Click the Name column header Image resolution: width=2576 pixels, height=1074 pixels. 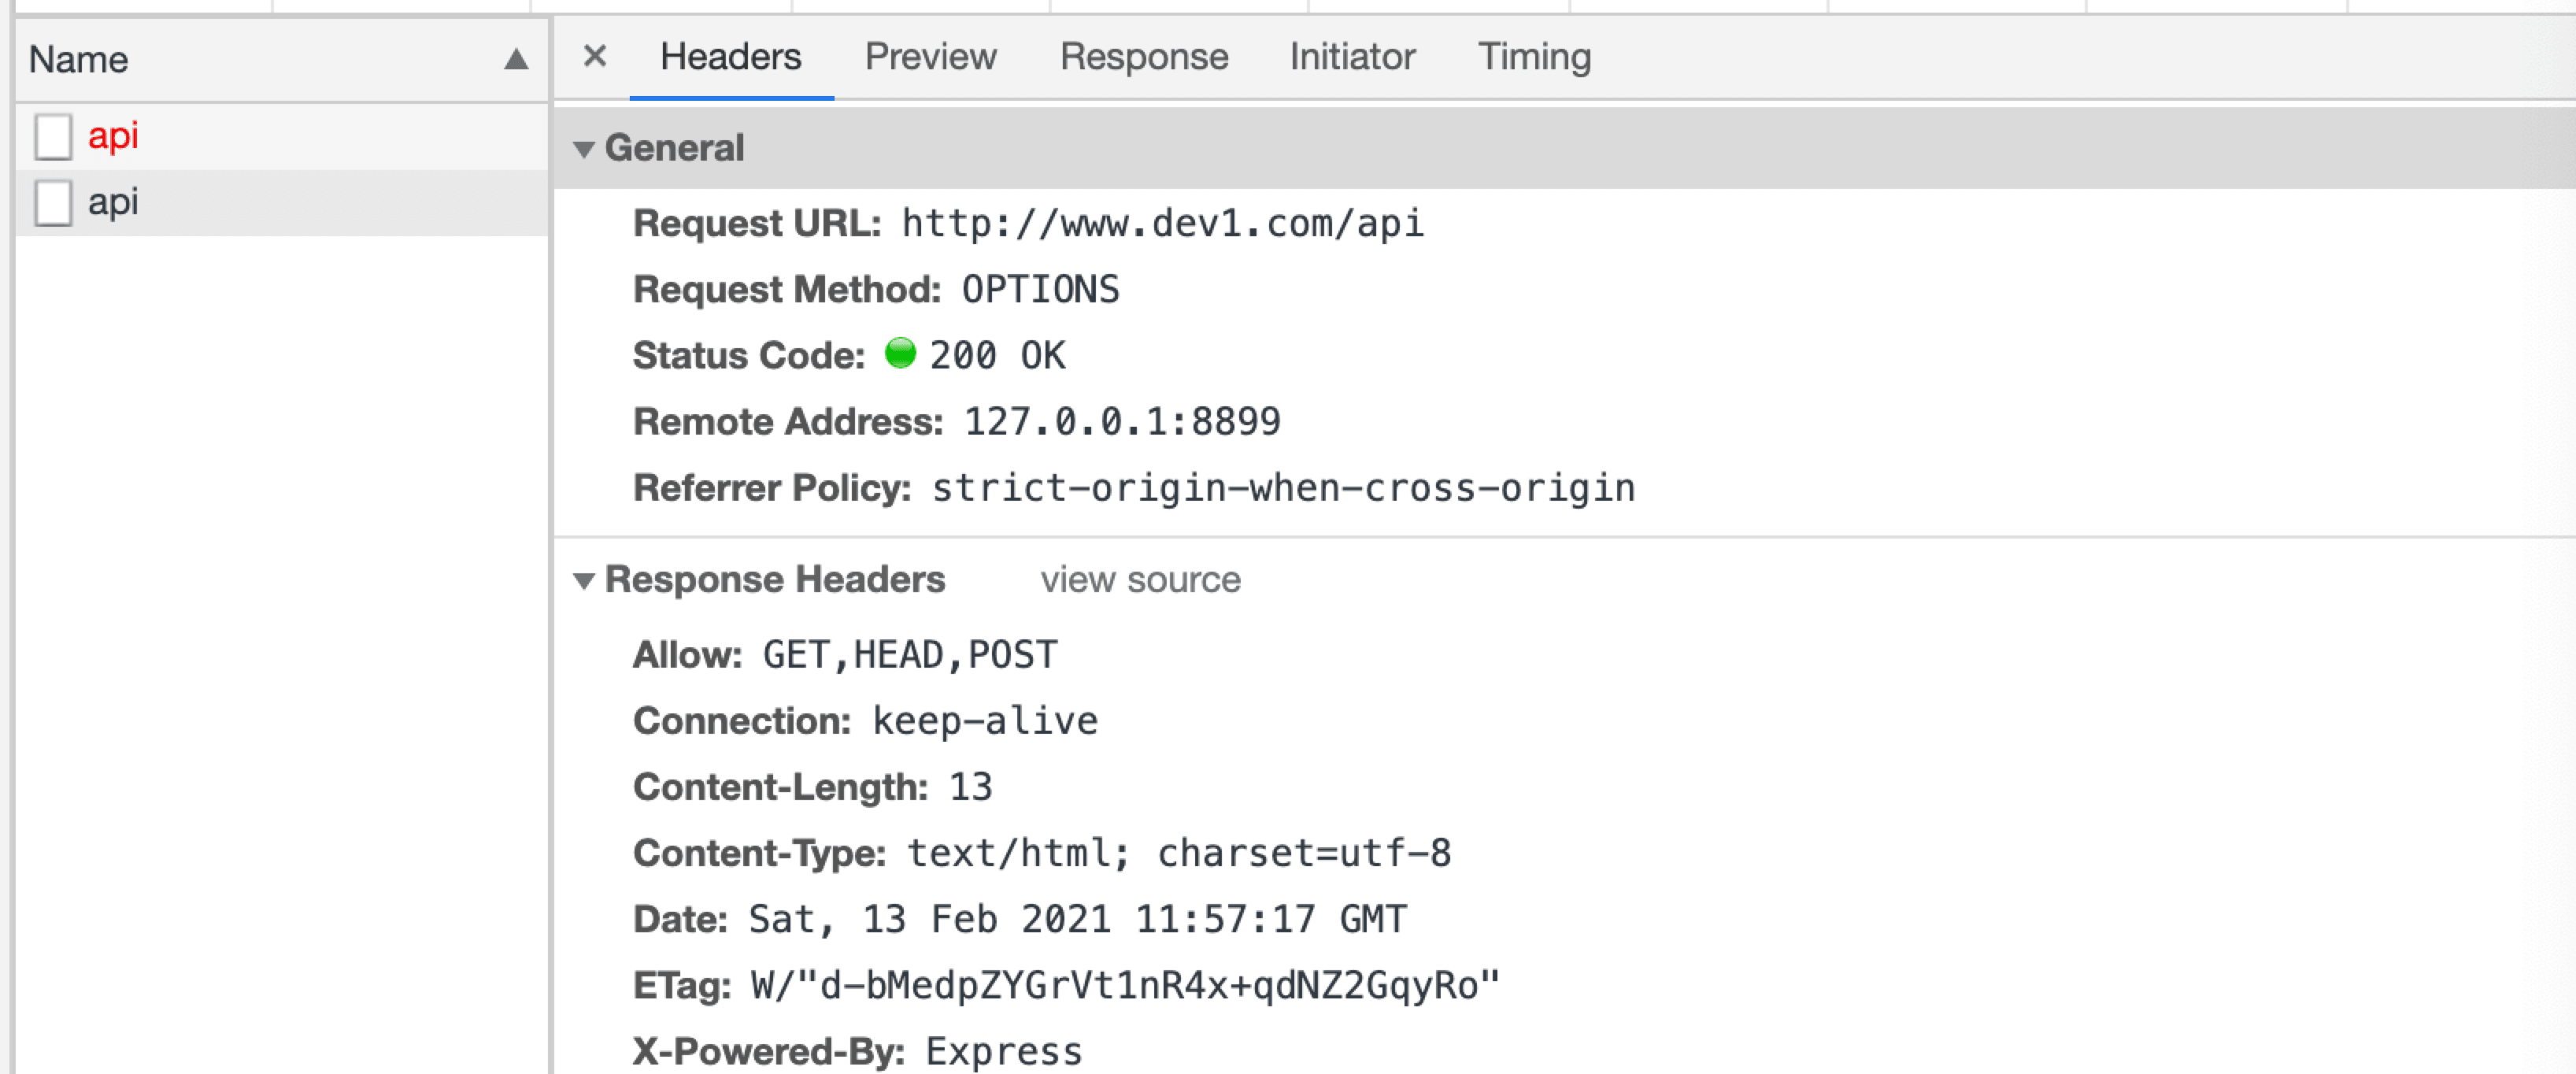click(x=78, y=59)
